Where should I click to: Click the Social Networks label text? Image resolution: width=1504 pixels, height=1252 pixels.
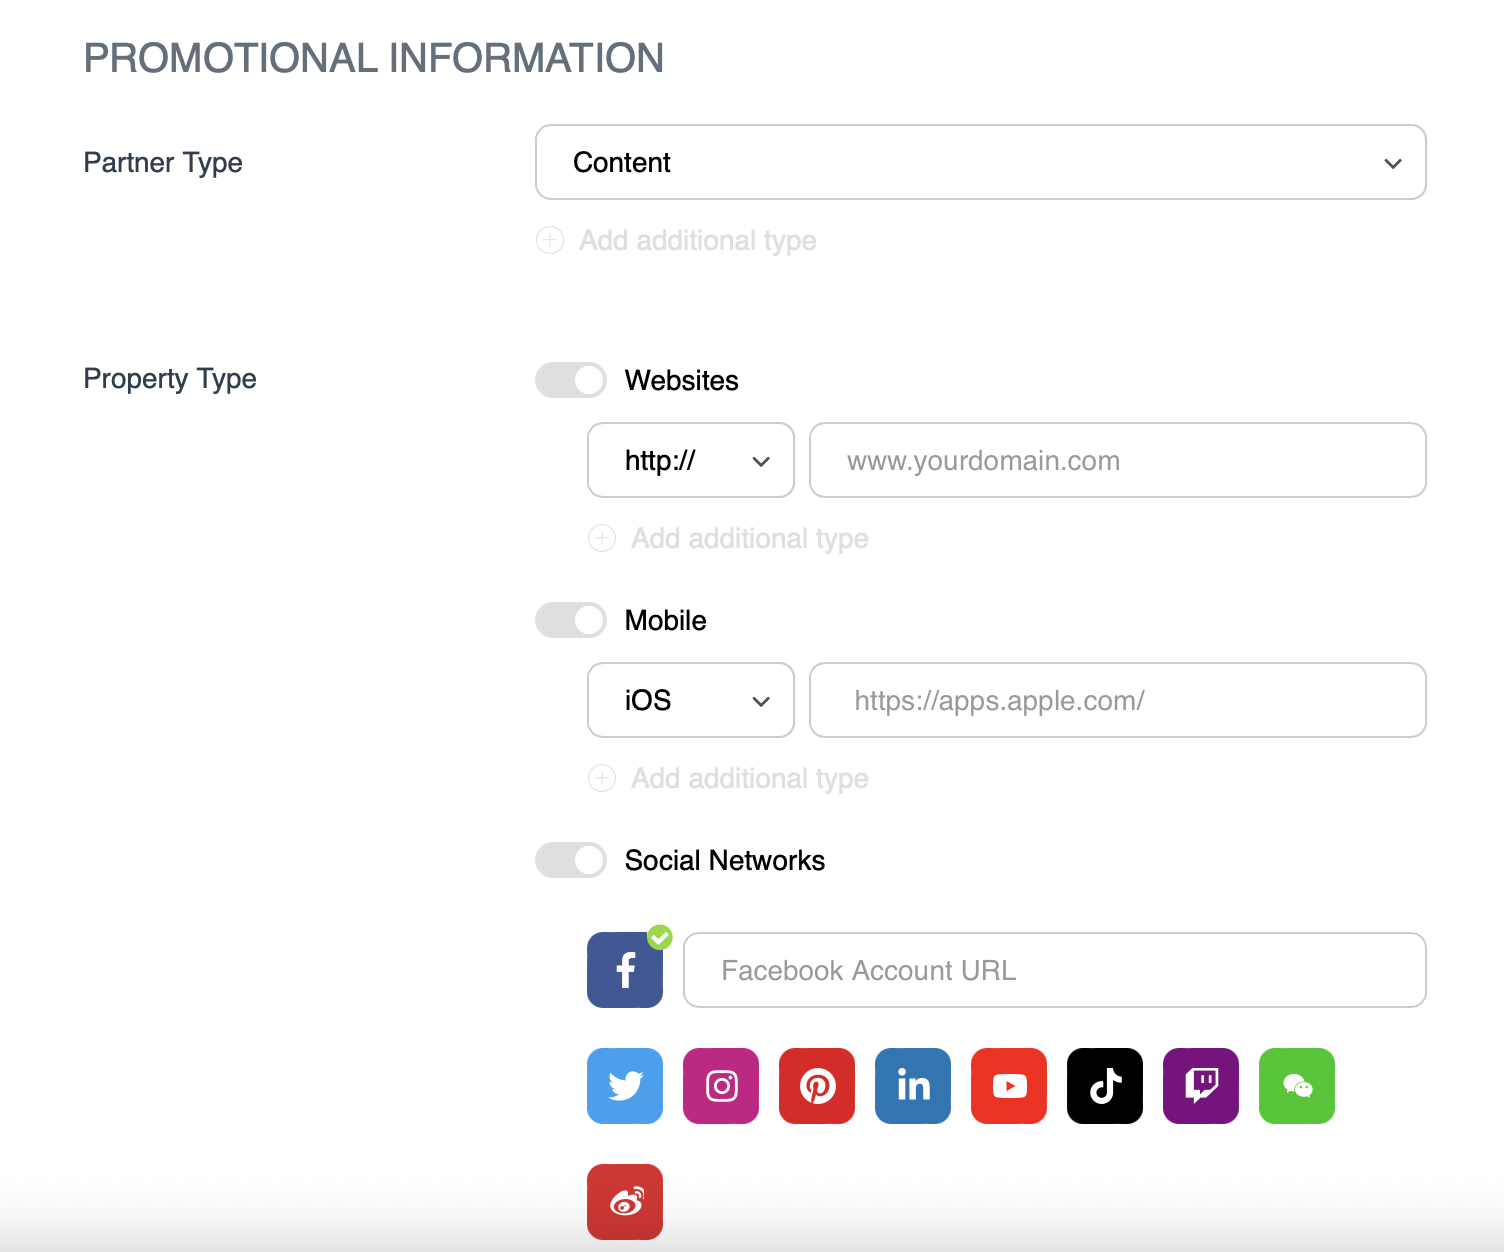click(x=725, y=860)
